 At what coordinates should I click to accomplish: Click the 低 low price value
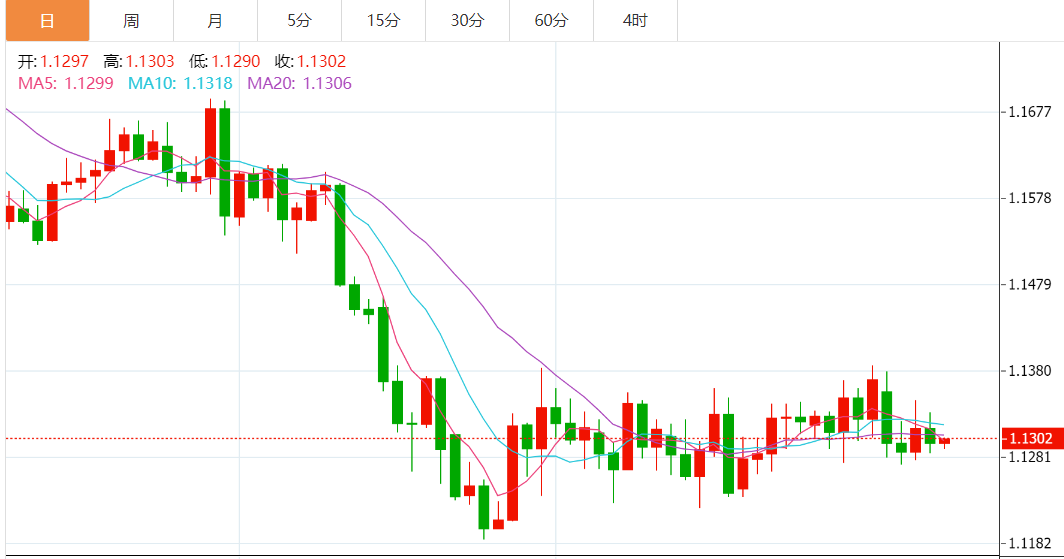click(236, 61)
